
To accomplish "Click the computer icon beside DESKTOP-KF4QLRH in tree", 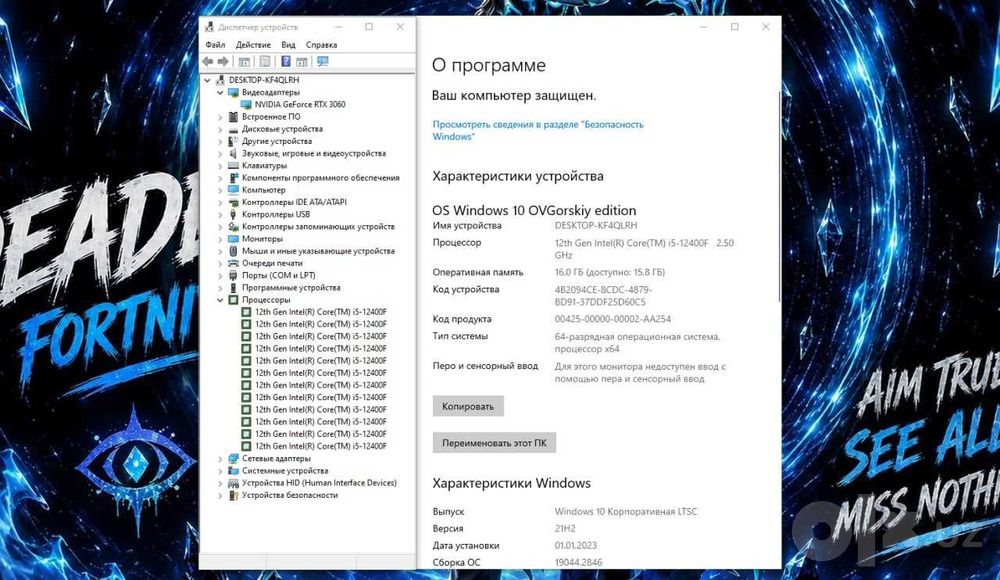I will (x=221, y=80).
